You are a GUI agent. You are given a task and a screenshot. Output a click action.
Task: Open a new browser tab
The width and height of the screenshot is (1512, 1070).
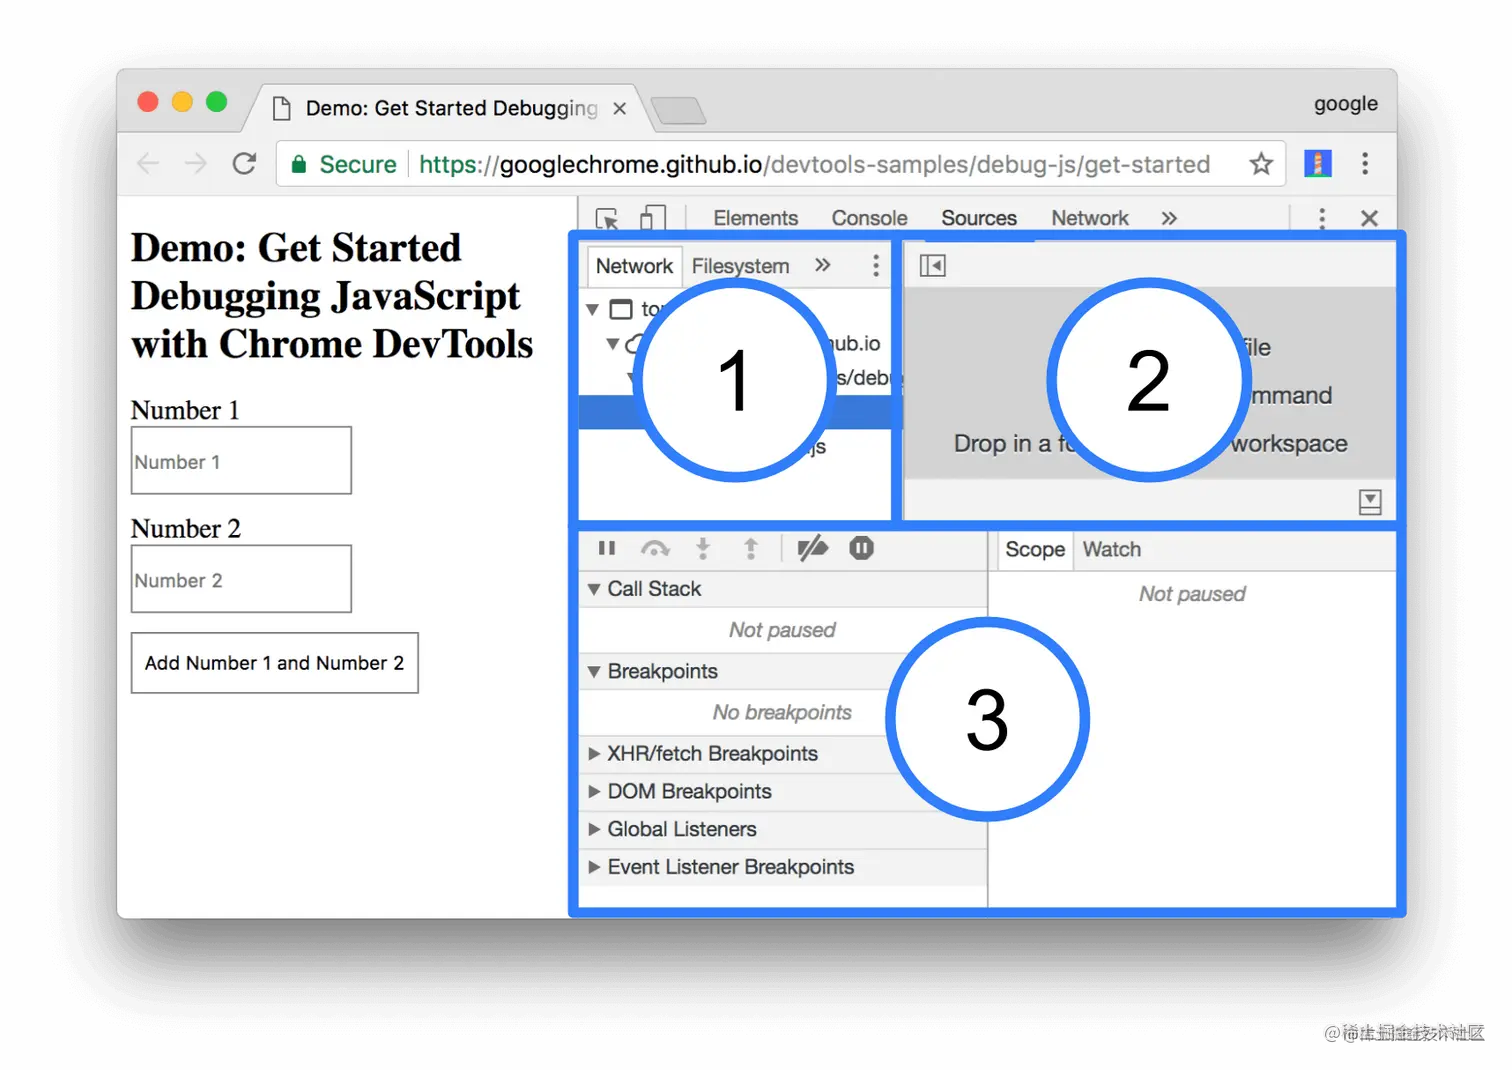click(678, 110)
